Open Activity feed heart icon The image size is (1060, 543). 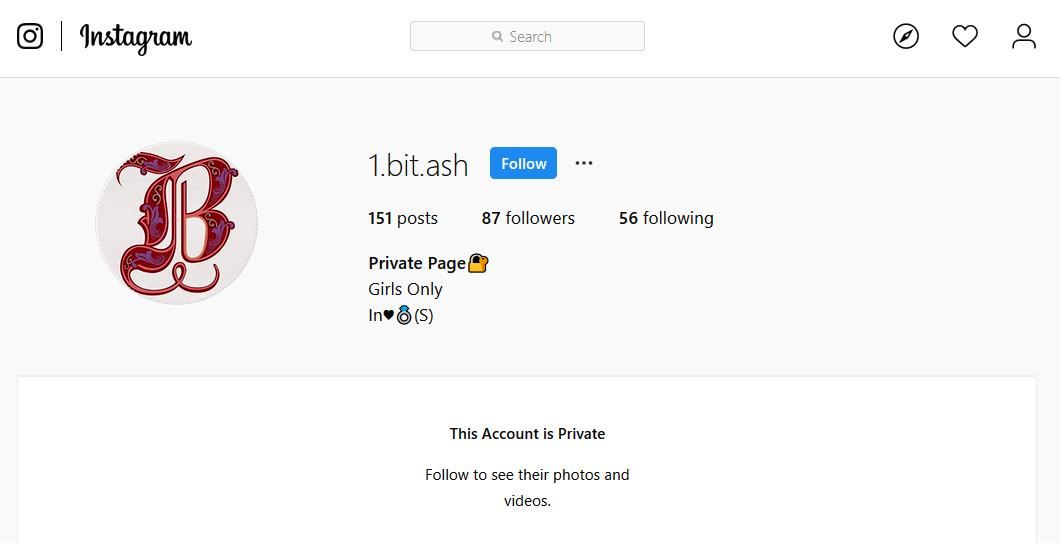[x=965, y=36]
